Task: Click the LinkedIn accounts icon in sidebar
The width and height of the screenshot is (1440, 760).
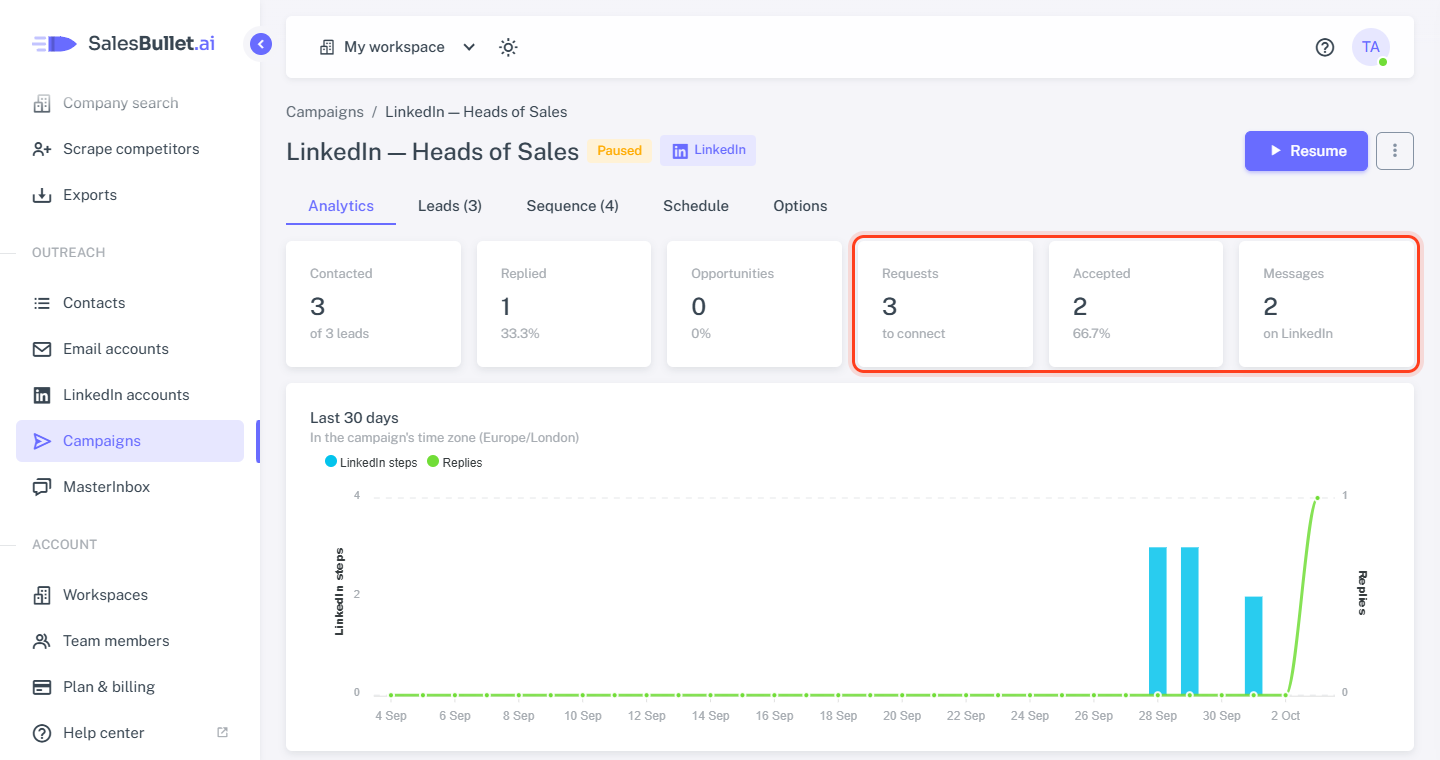Action: (42, 395)
